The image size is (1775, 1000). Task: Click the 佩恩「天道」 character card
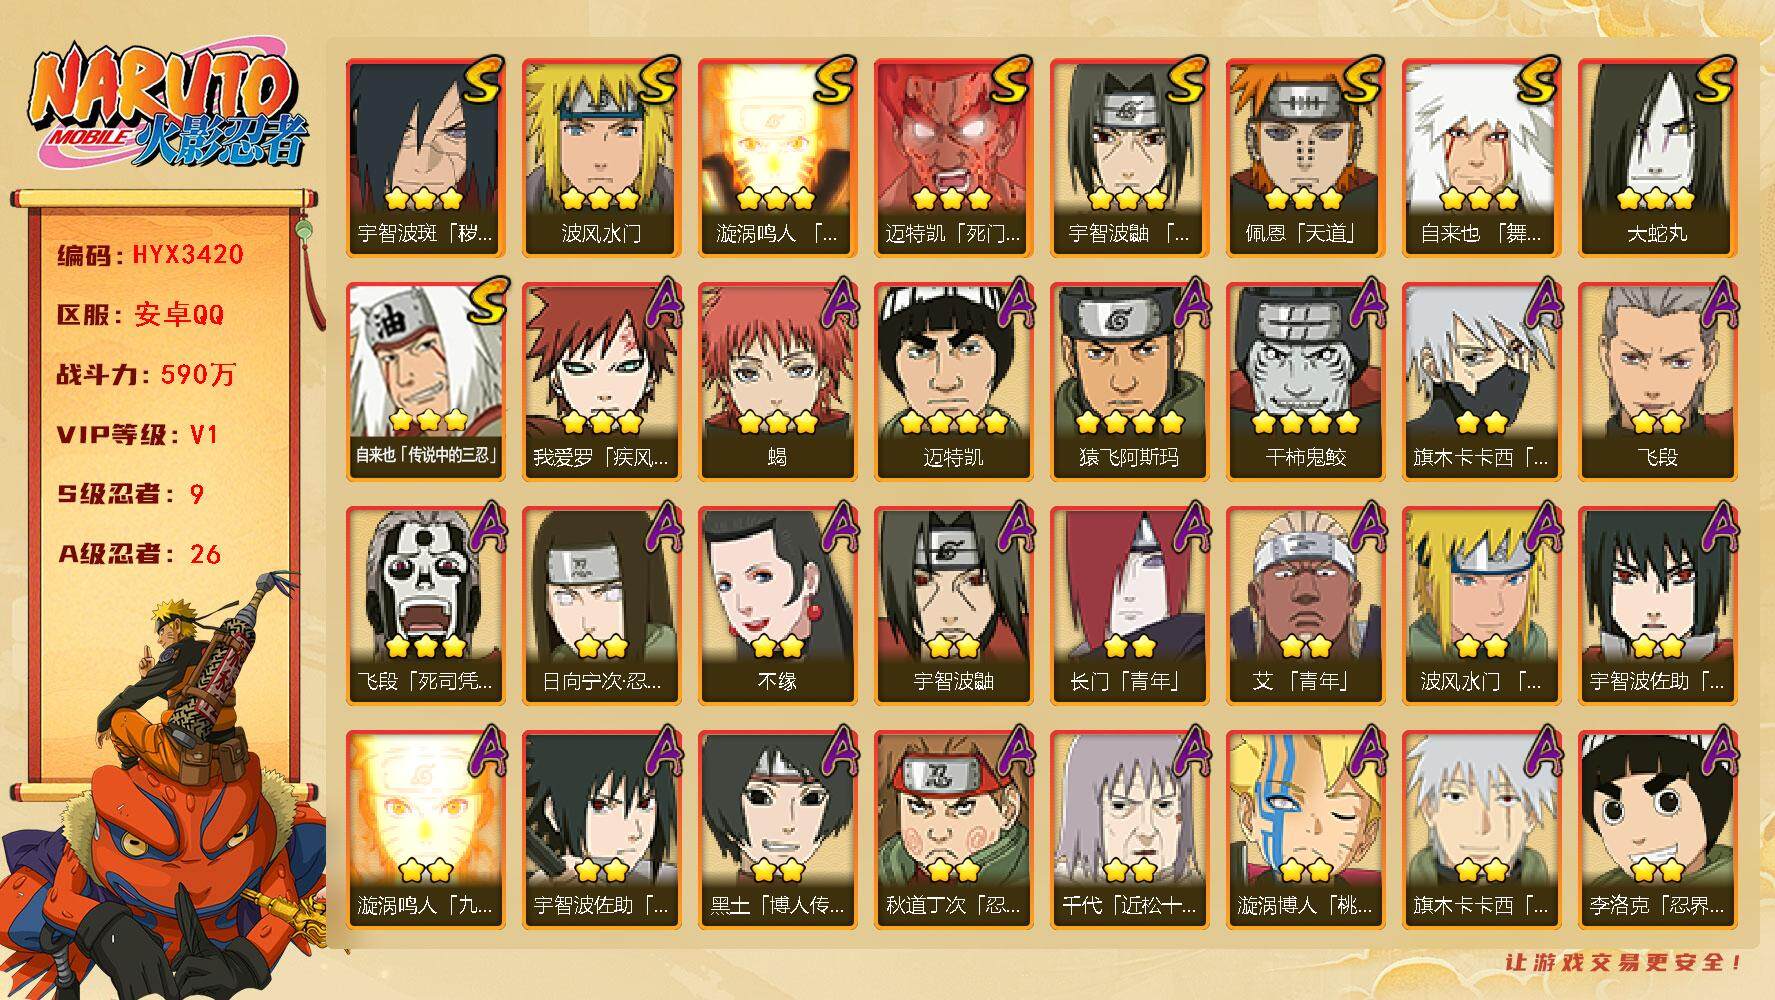[1305, 157]
